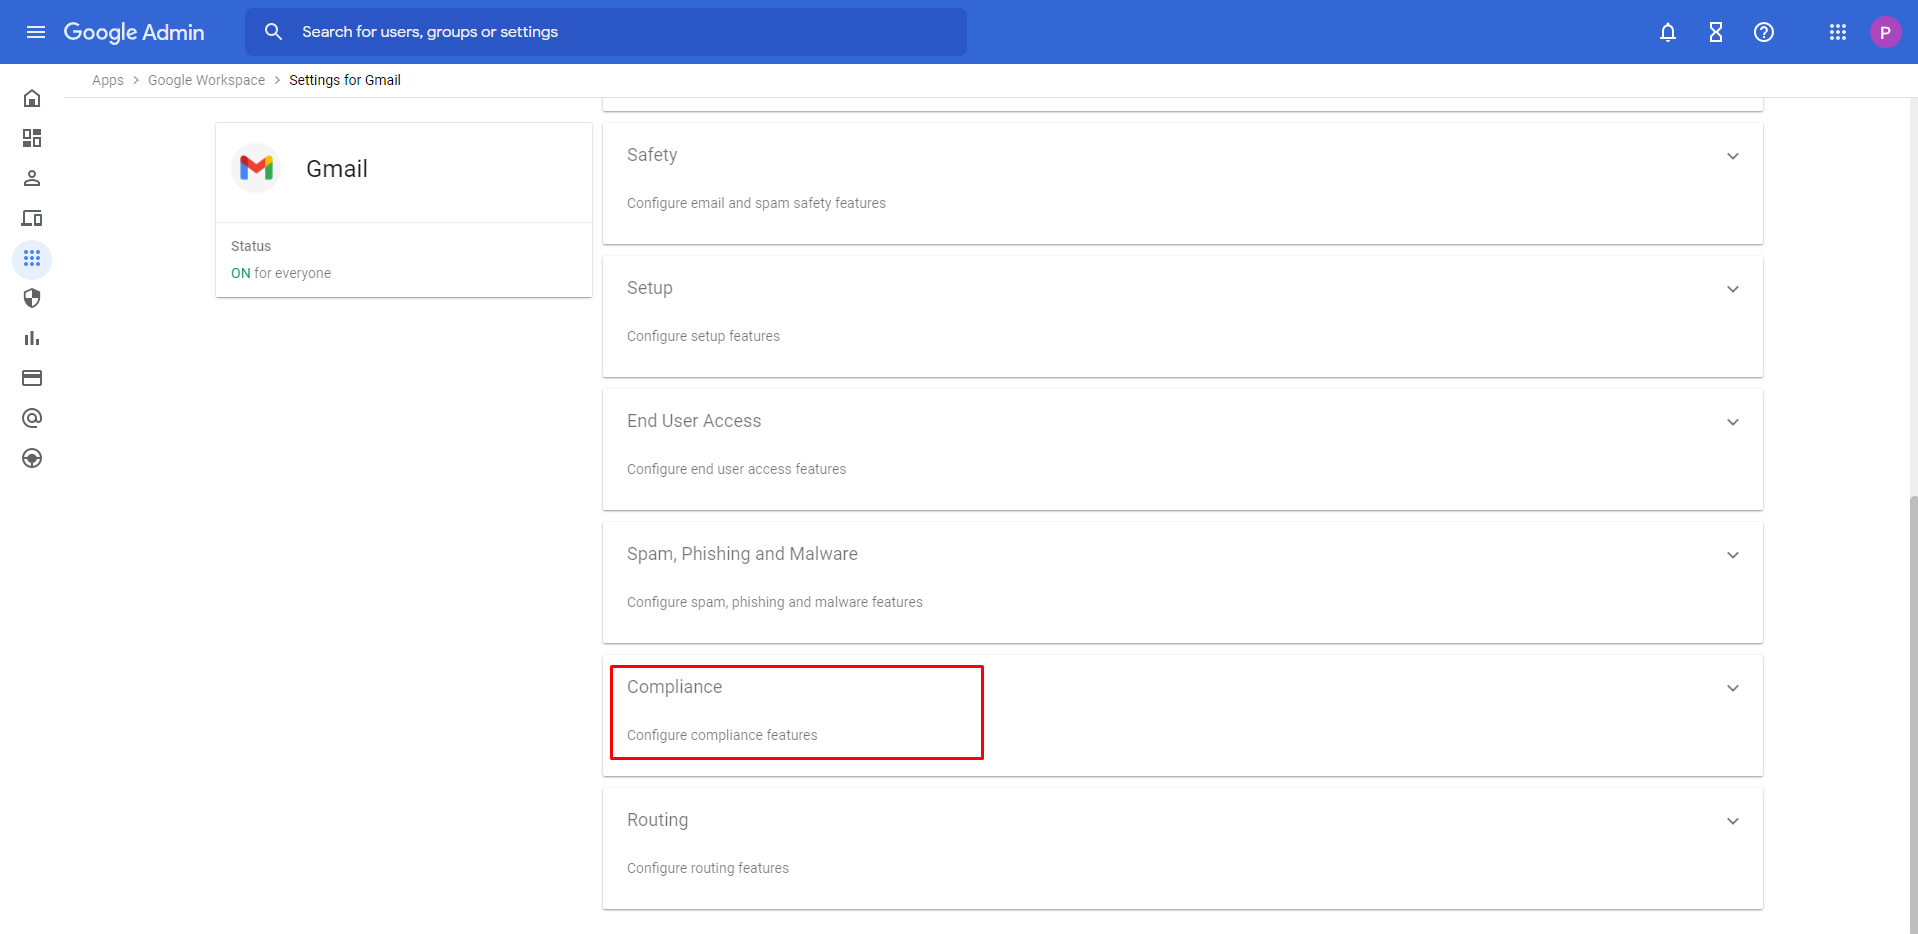Viewport: 1918px width, 934px height.
Task: Open the Safety section title
Action: (x=652, y=155)
